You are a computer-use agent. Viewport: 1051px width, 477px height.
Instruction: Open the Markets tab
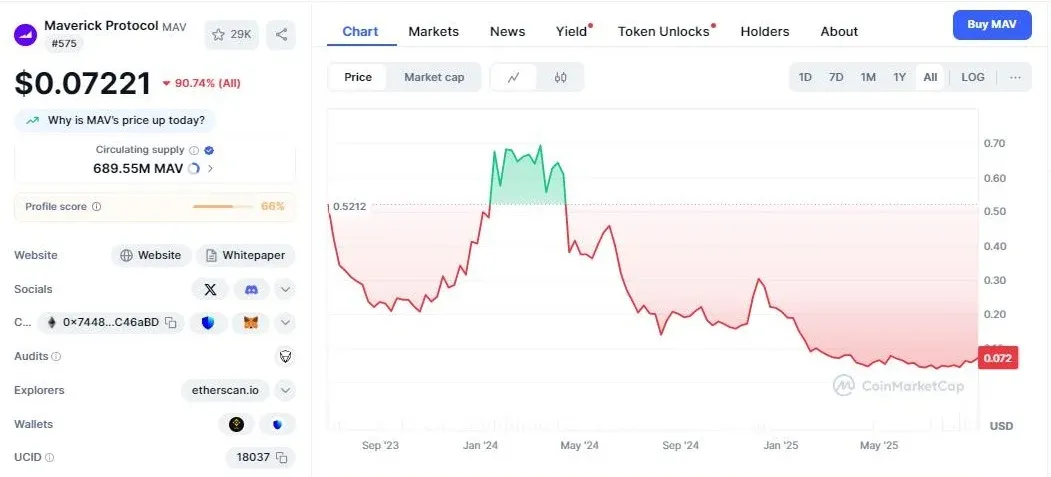point(434,31)
